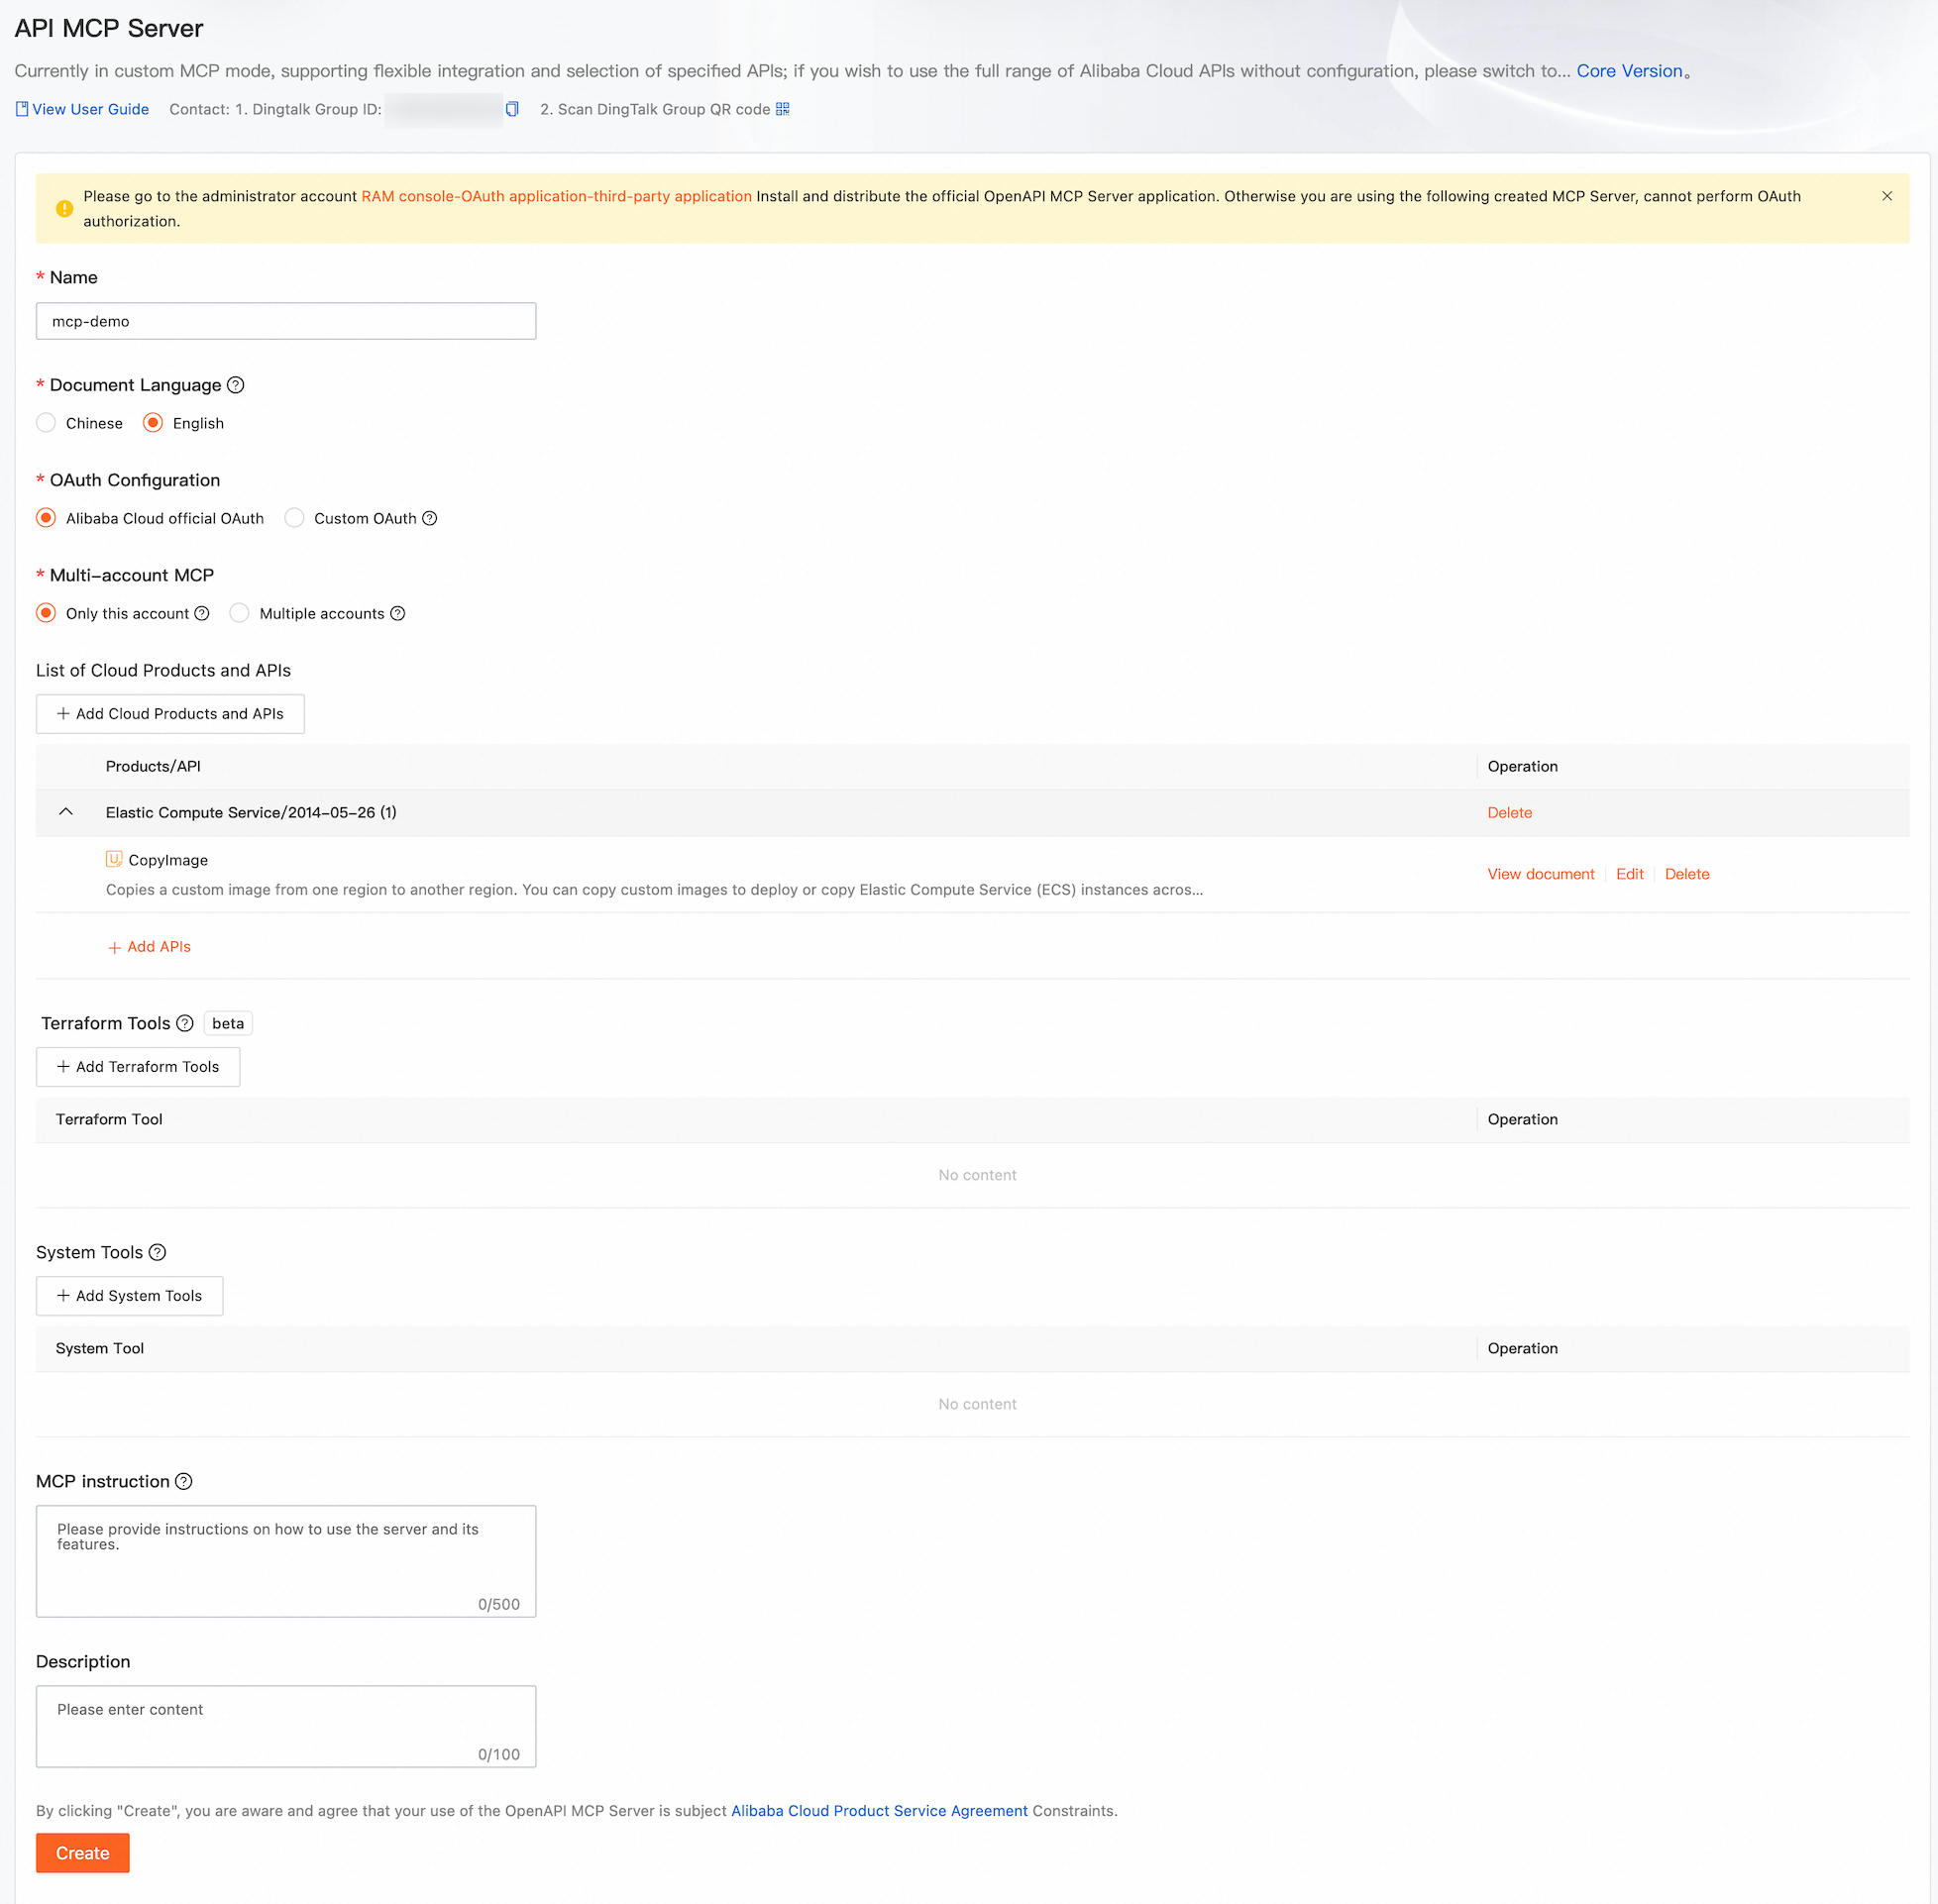Open the View User Guide link
This screenshot has height=1904, width=1938.
[x=90, y=109]
